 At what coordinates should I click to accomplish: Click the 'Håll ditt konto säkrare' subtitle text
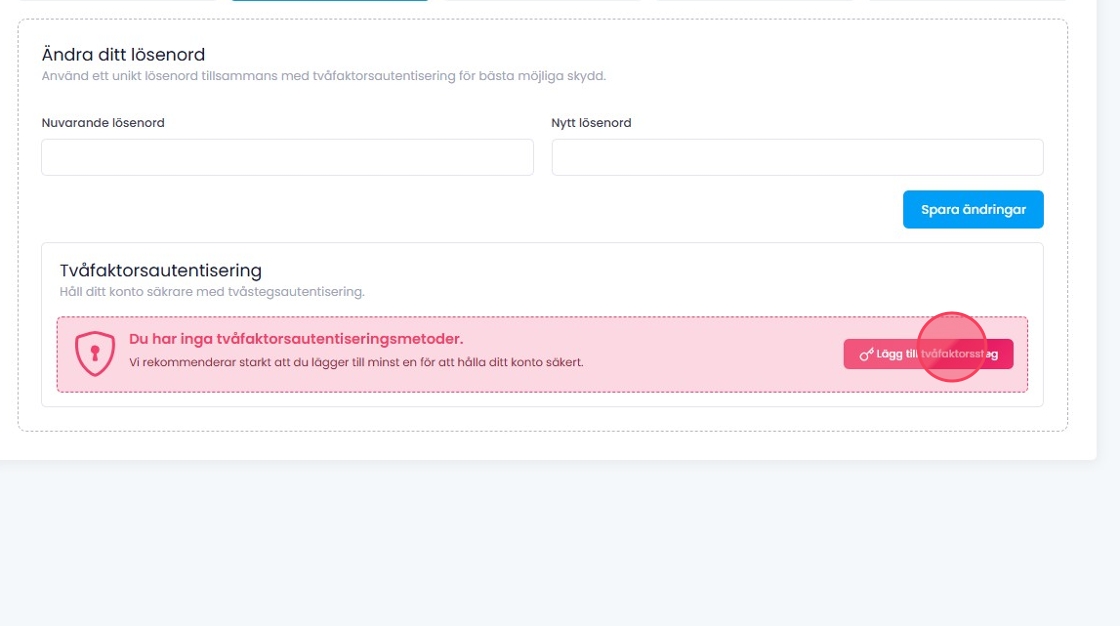(x=212, y=292)
